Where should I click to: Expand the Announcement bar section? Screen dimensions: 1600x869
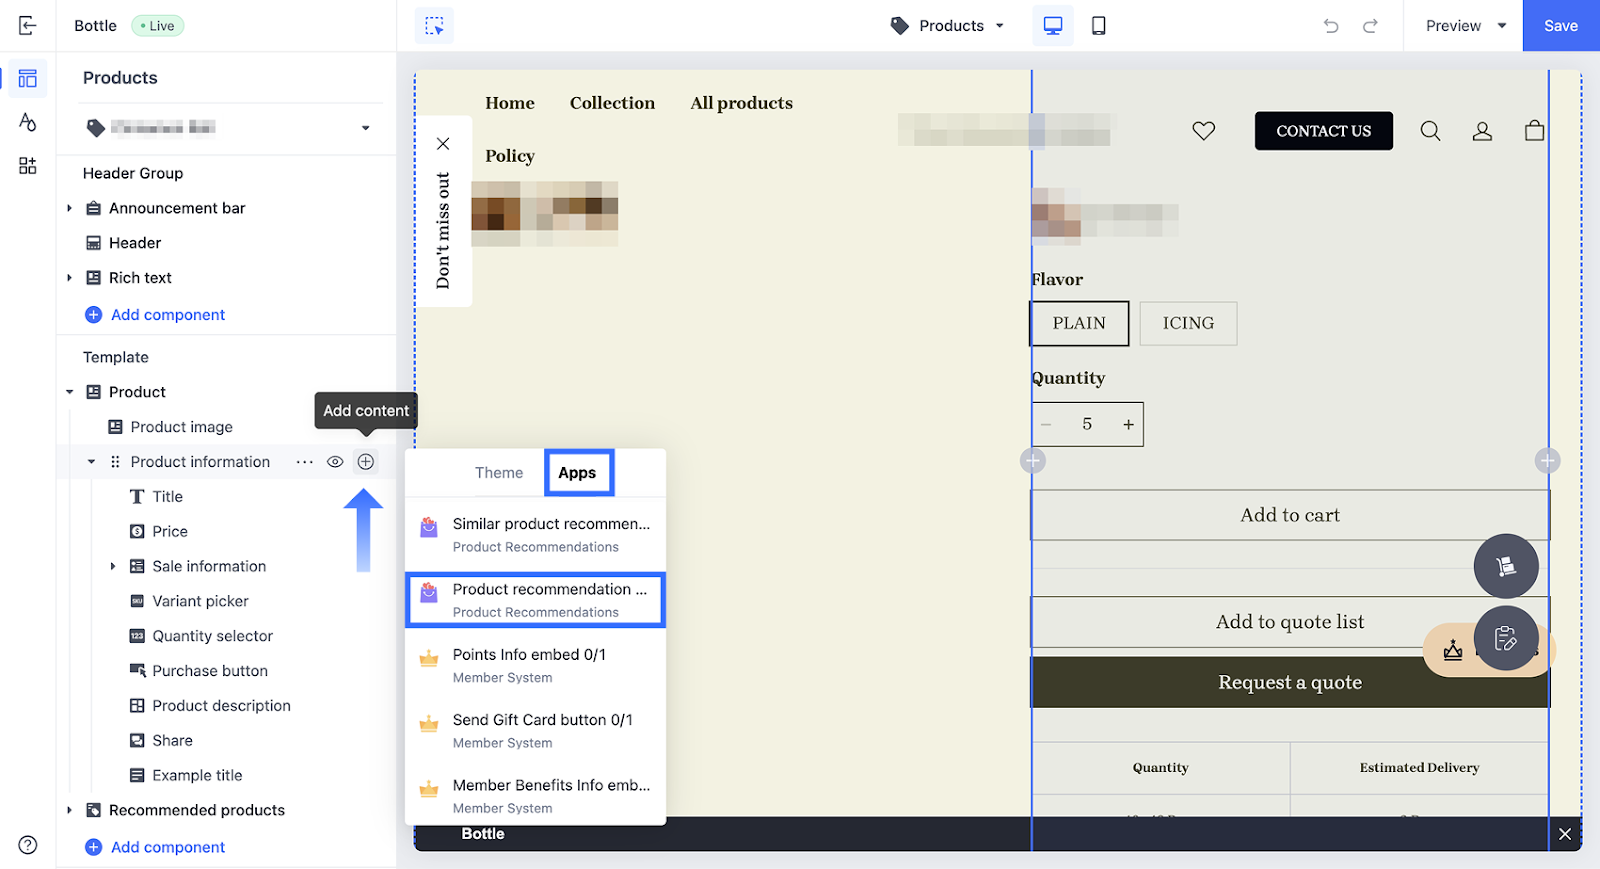[x=69, y=208]
